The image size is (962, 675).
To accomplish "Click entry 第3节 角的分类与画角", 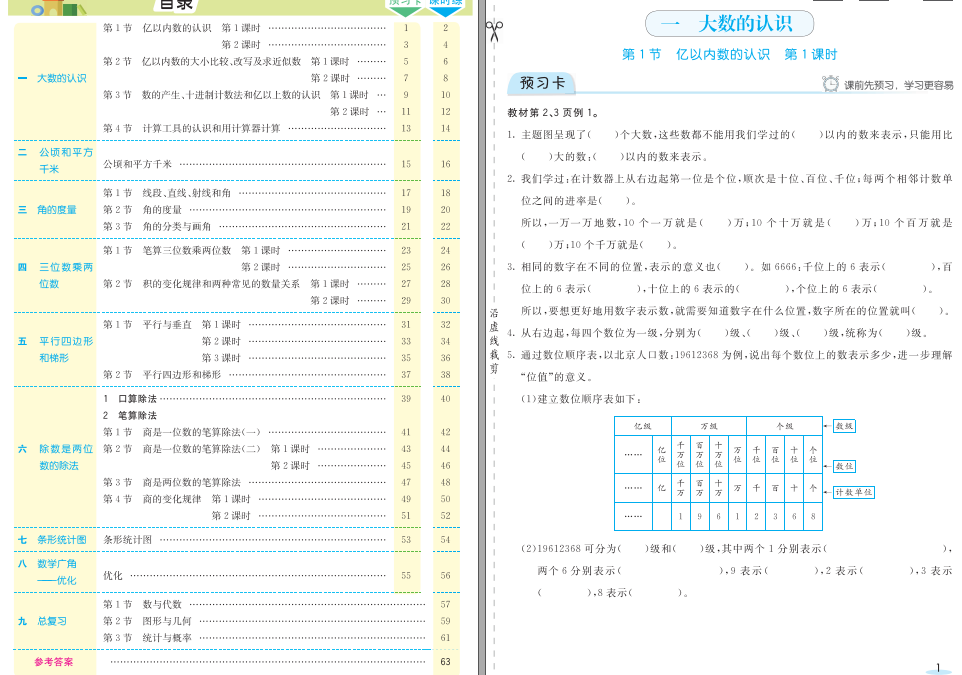I will [157, 226].
